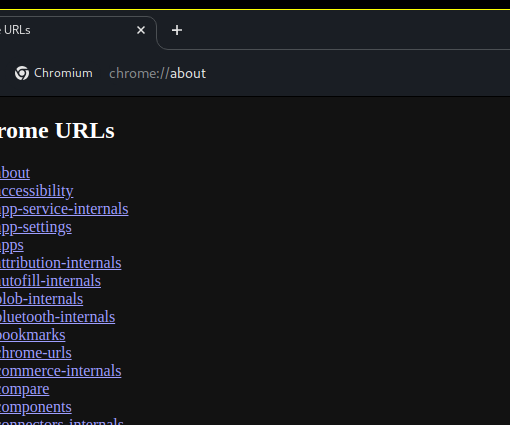
Task: Click the Chromium site info icon
Action: click(x=22, y=73)
